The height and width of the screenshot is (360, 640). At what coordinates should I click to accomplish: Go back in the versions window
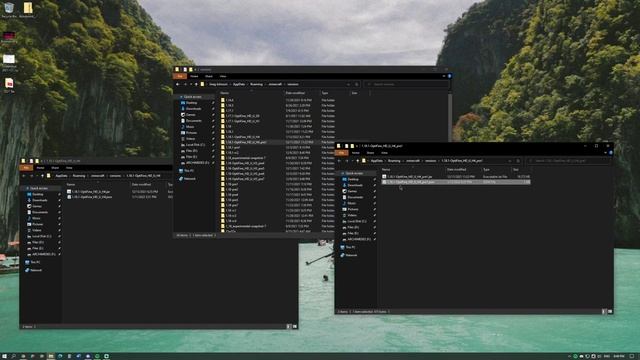pos(178,84)
